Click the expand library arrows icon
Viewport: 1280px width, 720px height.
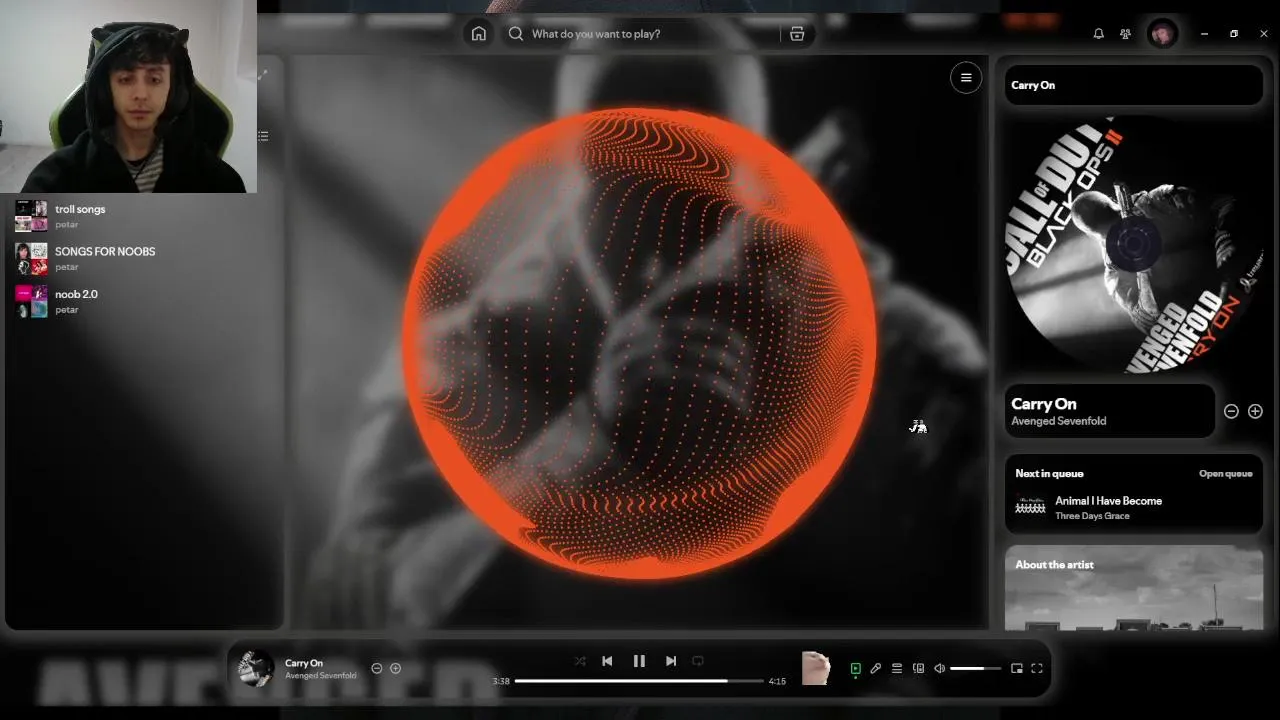[x=262, y=75]
